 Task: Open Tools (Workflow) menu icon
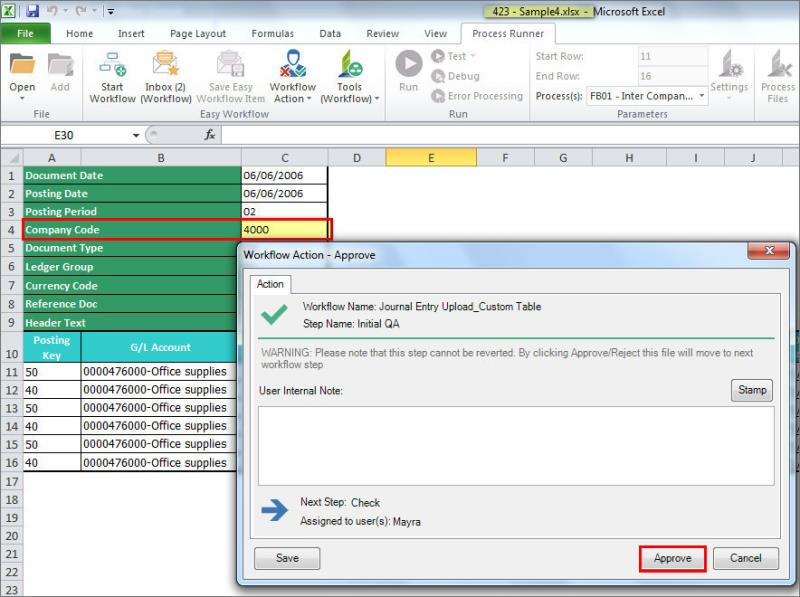click(x=349, y=67)
